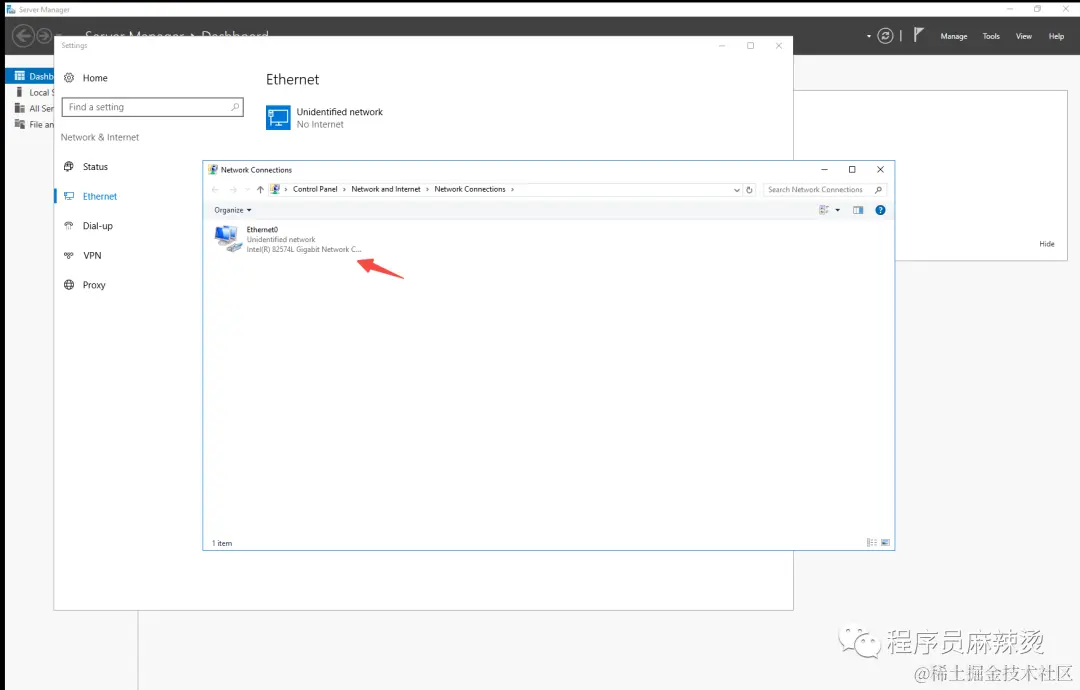Click the Server Manager notifications flag
The width and height of the screenshot is (1080, 690).
918,34
